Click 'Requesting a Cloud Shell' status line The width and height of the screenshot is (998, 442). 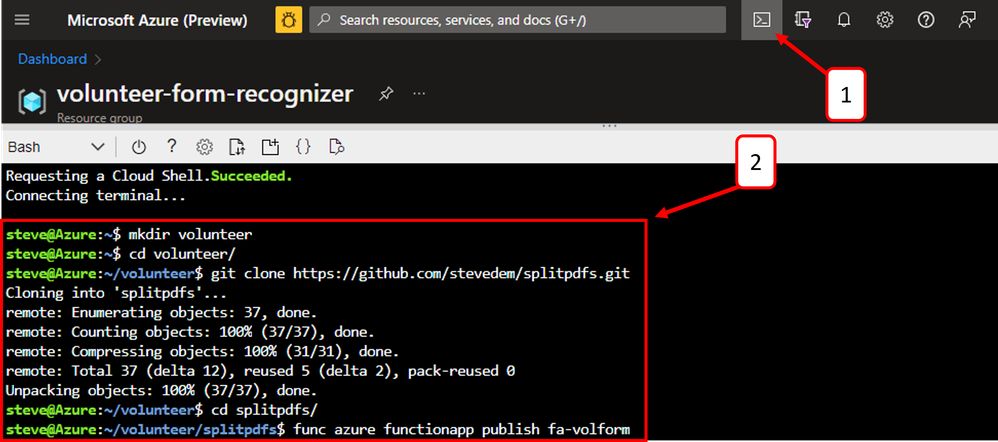tap(149, 176)
